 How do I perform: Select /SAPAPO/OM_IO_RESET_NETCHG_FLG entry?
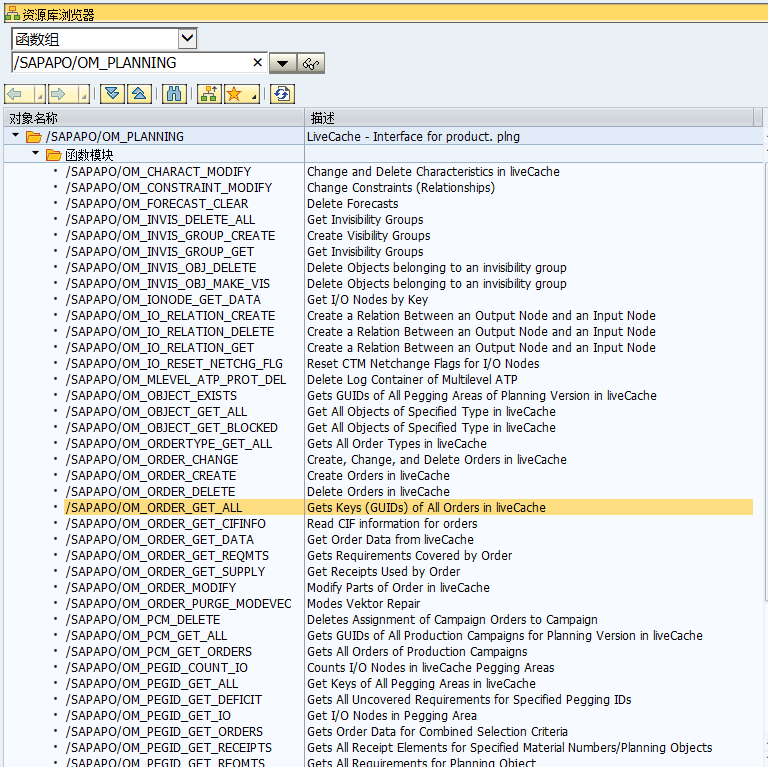point(174,363)
